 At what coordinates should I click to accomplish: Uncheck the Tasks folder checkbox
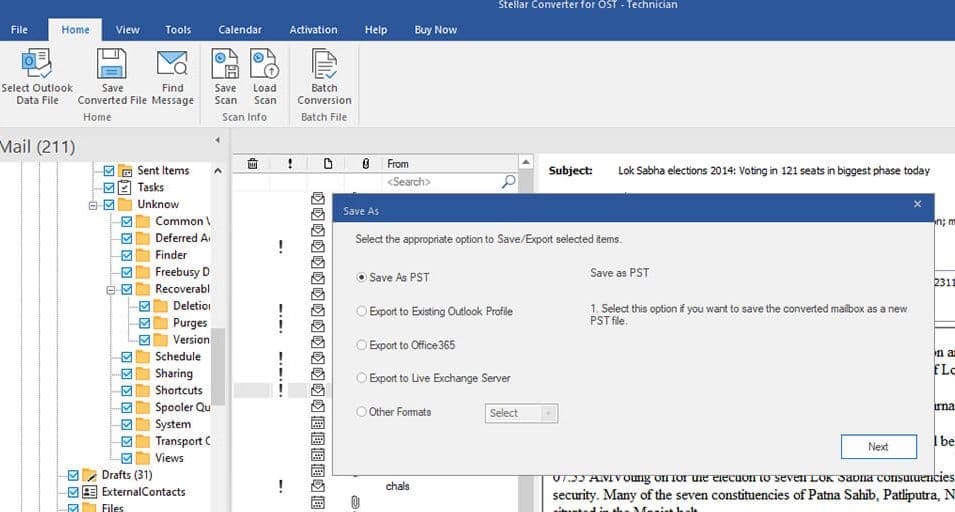click(x=109, y=188)
